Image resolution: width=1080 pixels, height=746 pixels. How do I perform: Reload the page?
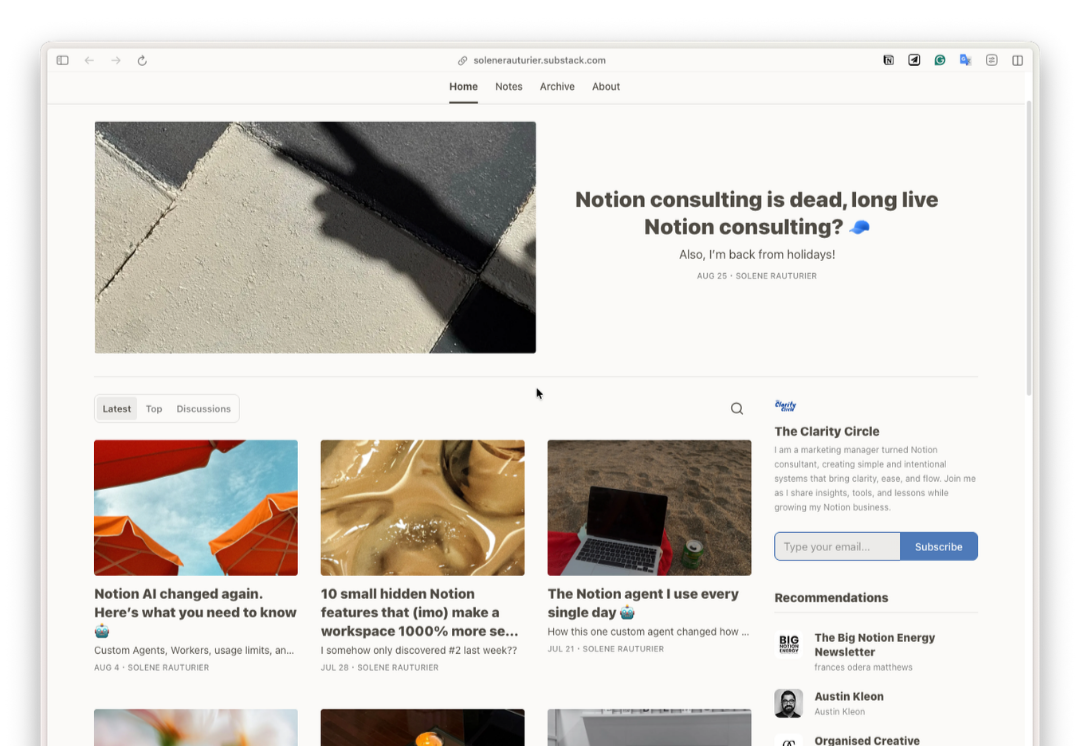pyautogui.click(x=142, y=61)
